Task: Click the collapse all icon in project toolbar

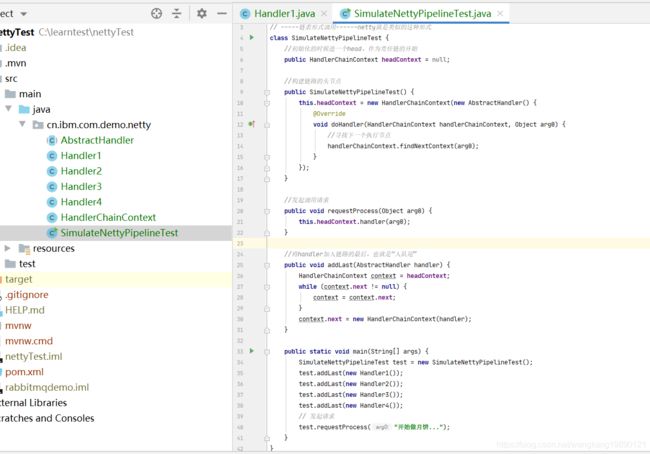Action: point(177,14)
